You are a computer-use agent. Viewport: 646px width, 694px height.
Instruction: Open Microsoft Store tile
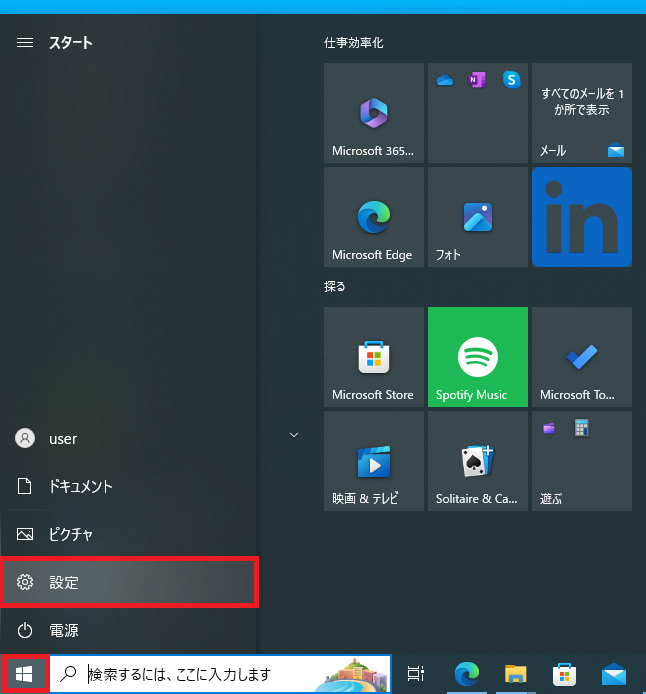point(373,357)
